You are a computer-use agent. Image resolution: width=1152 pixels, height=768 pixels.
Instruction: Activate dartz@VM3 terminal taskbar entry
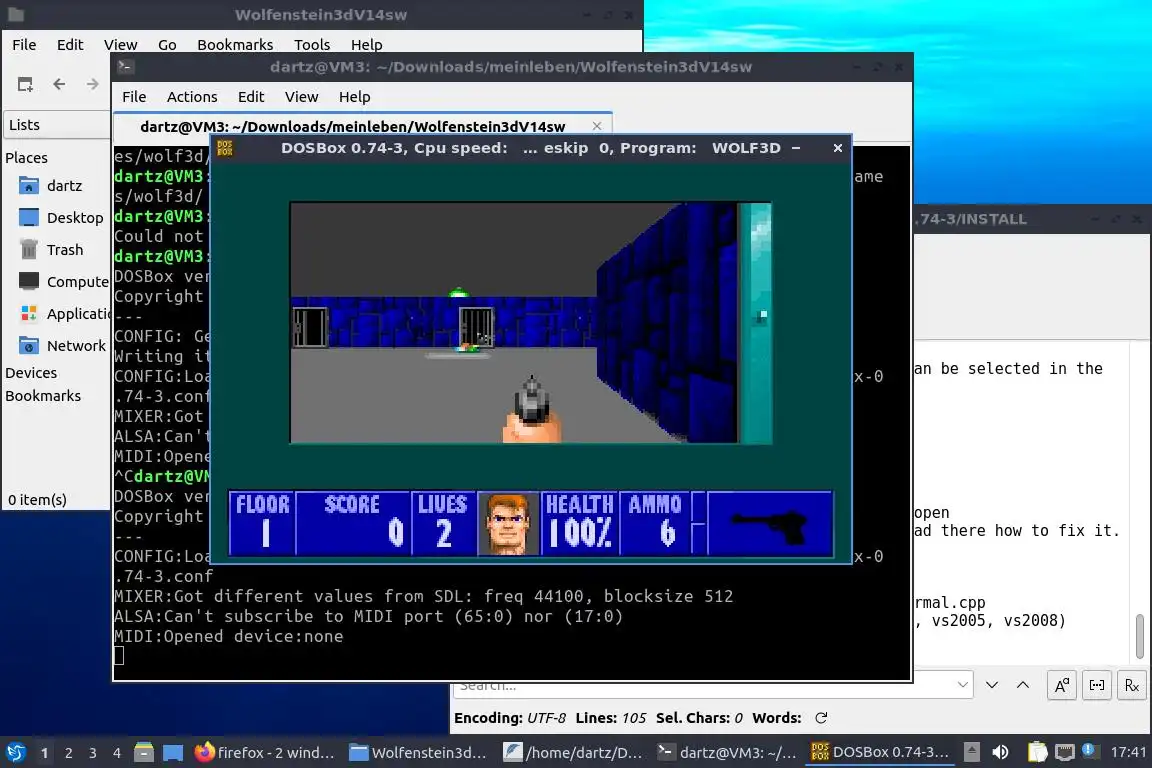pyautogui.click(x=727, y=753)
